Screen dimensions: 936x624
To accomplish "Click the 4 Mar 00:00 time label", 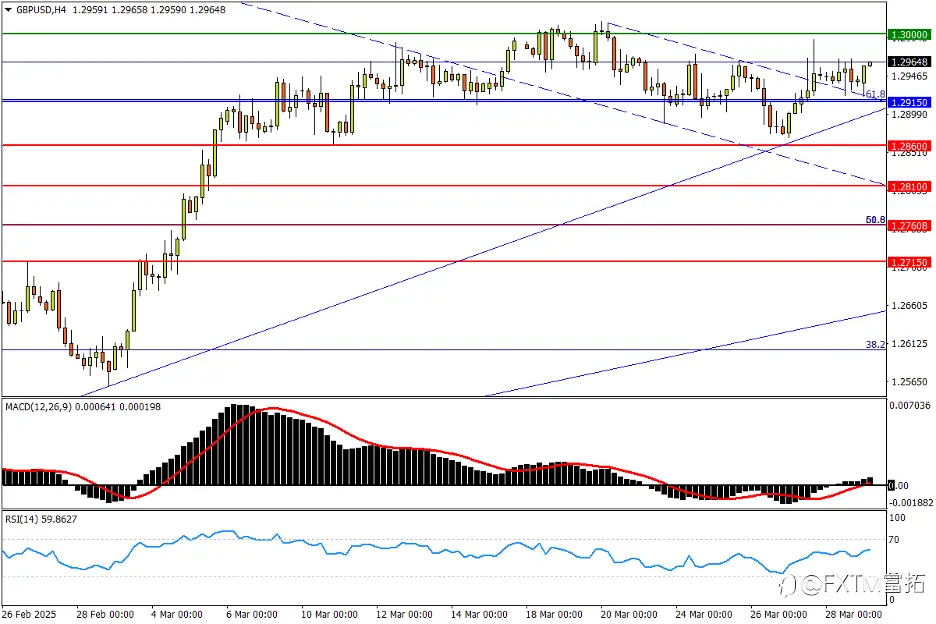I will coord(177,614).
